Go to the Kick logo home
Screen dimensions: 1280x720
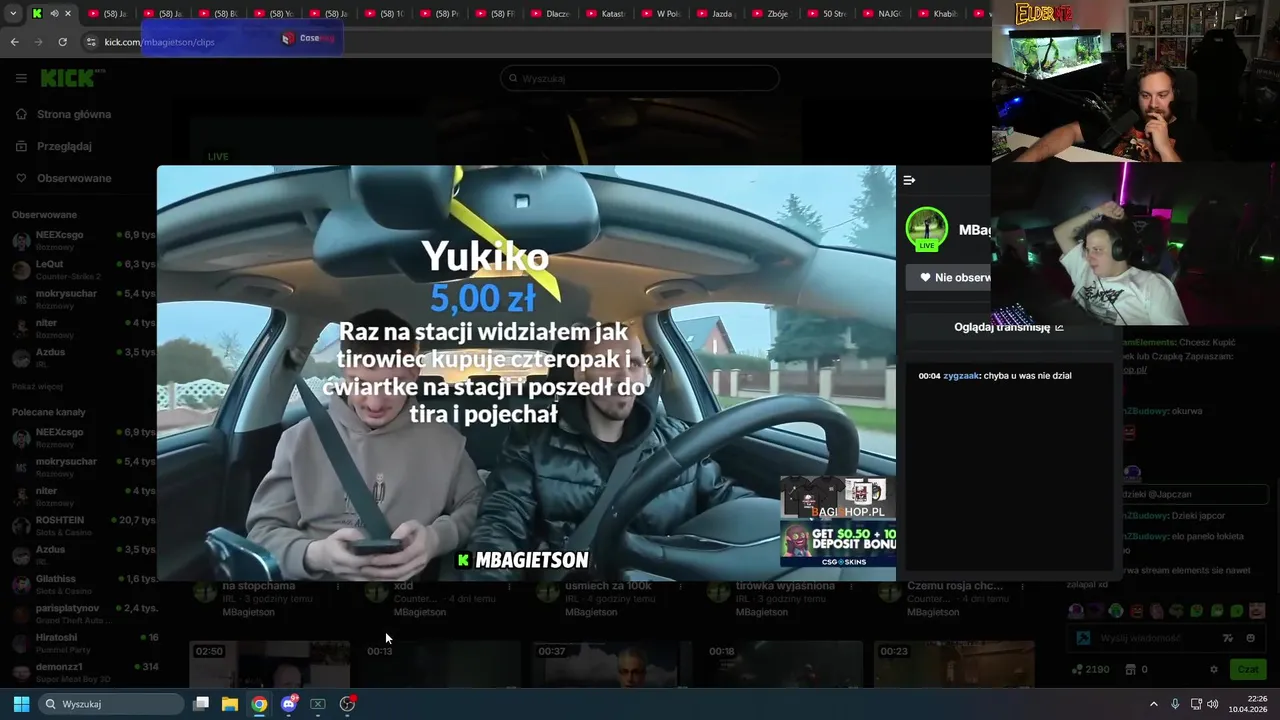click(67, 78)
